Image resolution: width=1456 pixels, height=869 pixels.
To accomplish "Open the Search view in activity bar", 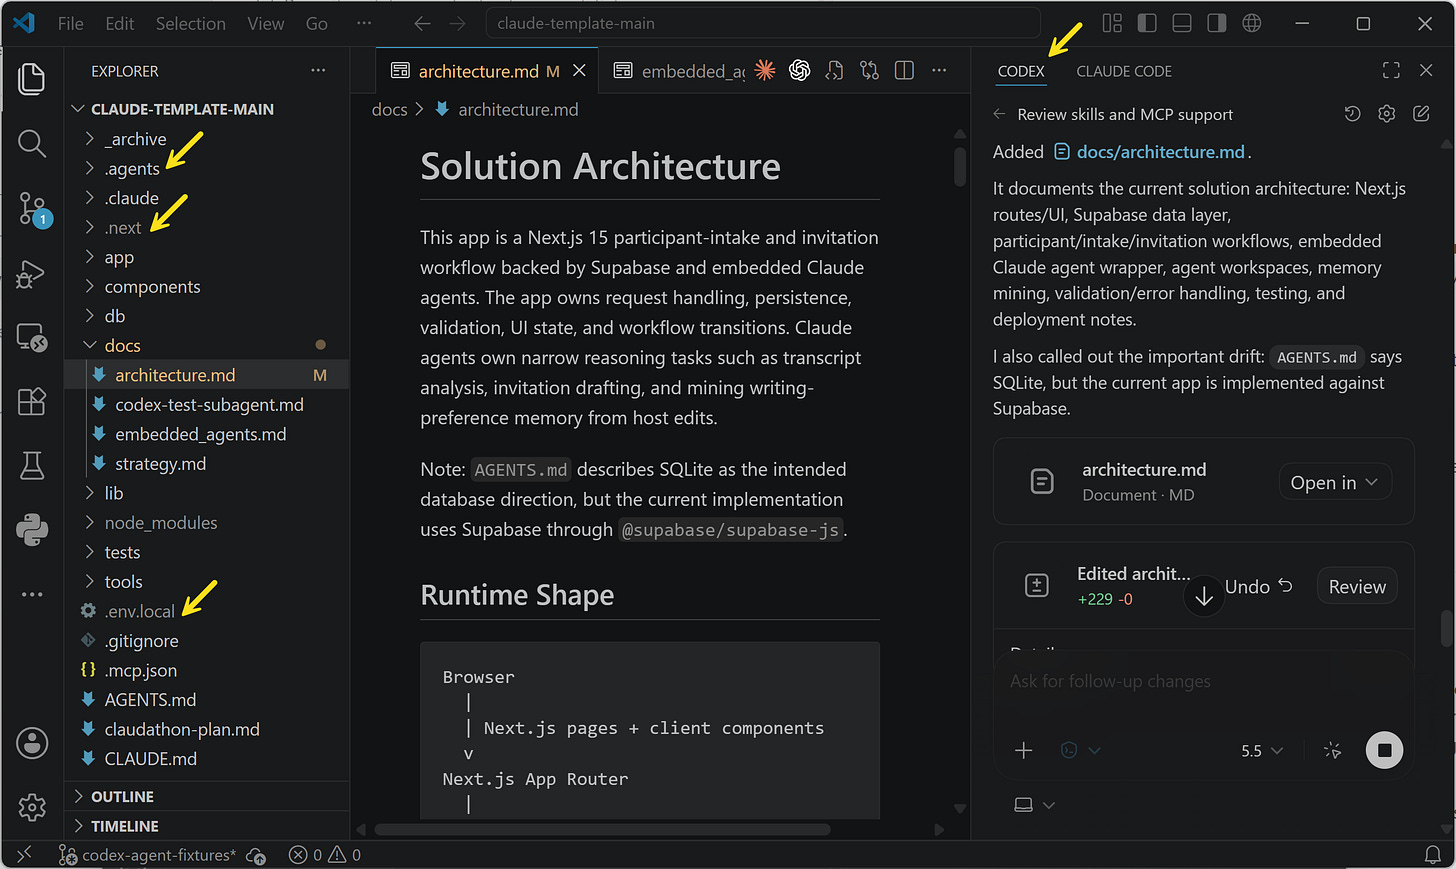I will tap(32, 144).
